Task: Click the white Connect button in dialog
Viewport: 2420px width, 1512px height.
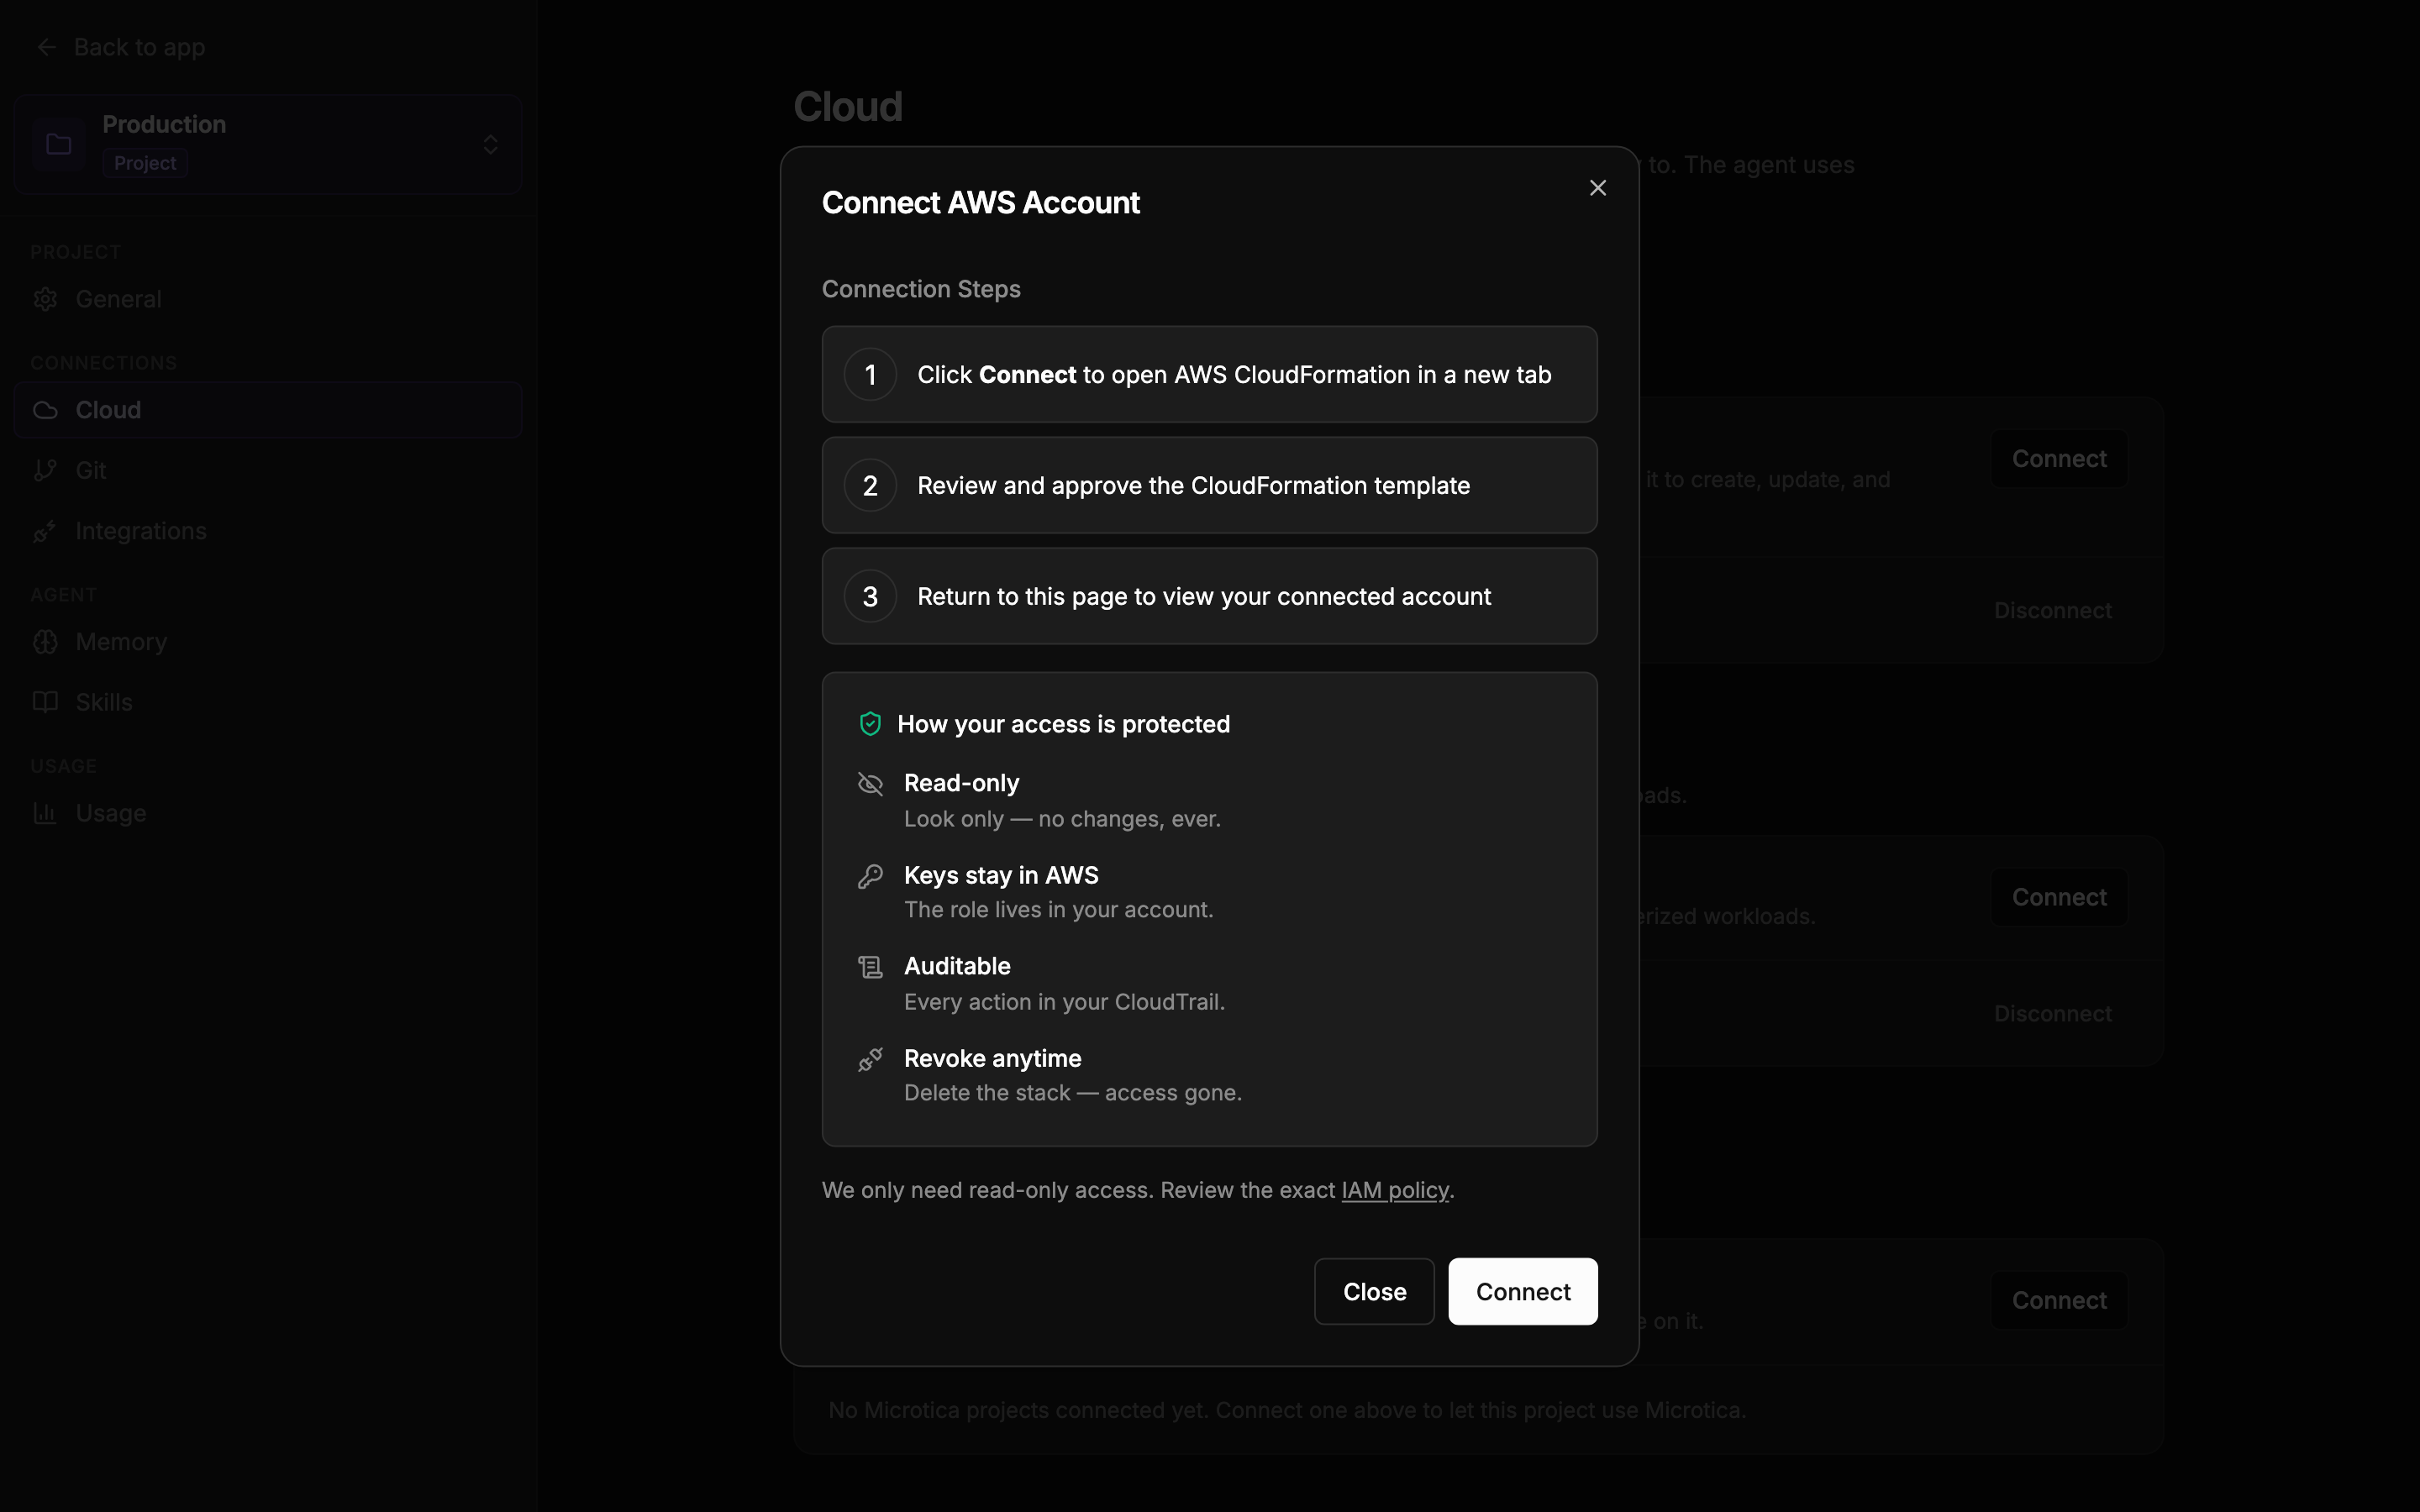Action: 1522,1291
